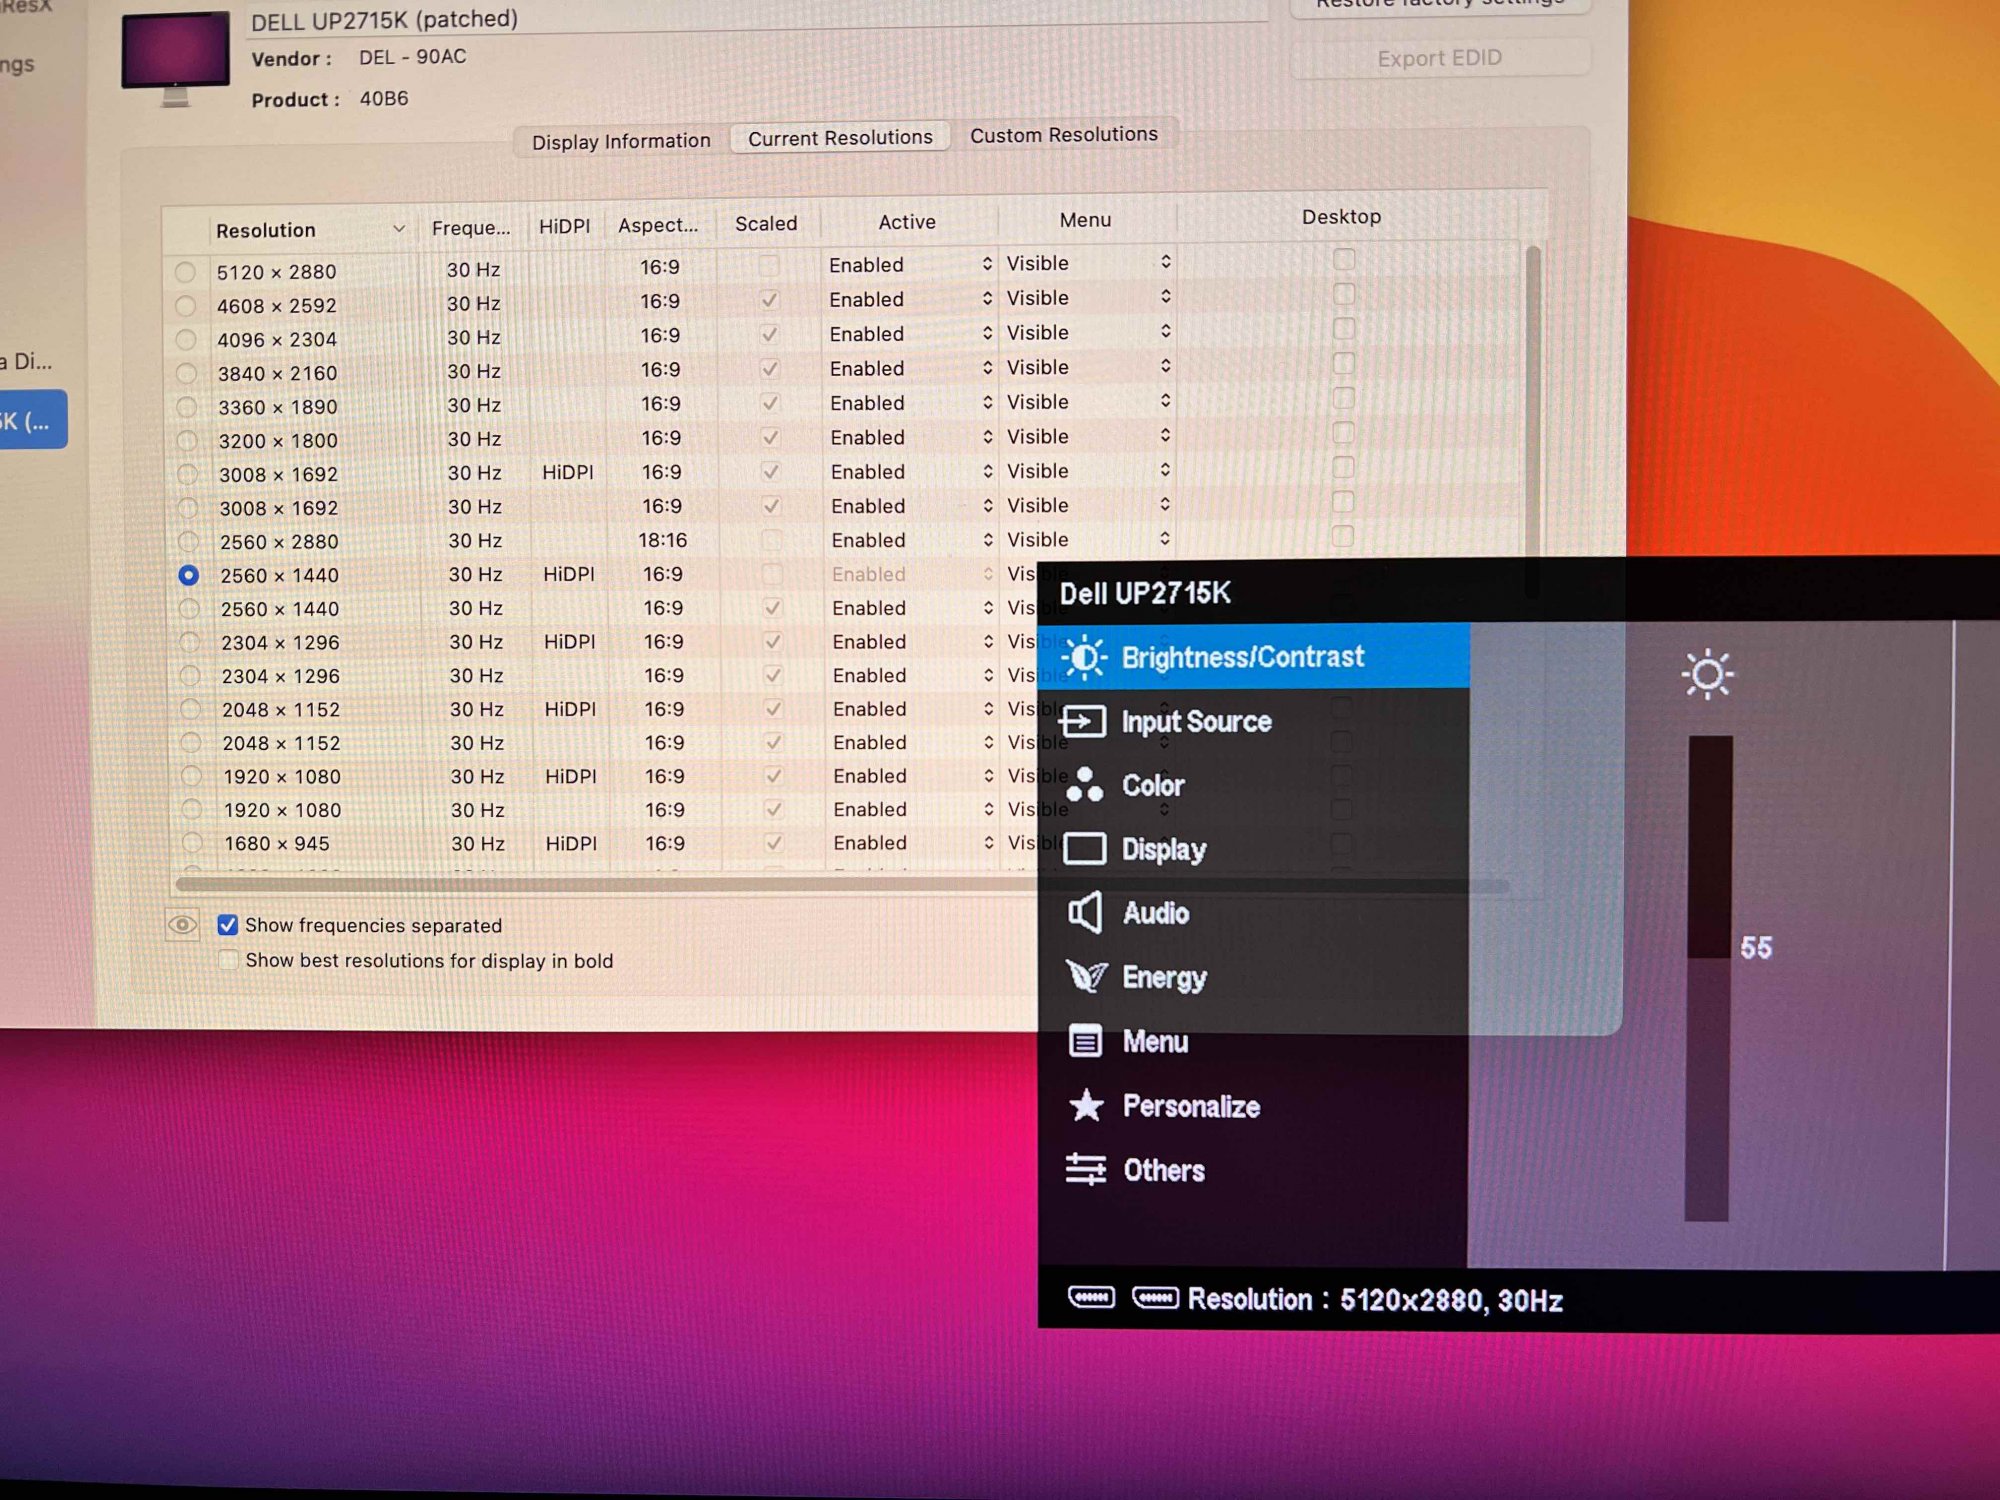Open the Menu entry in the Dell OSD
Screen dimensions: 2000x1500
1155,1042
